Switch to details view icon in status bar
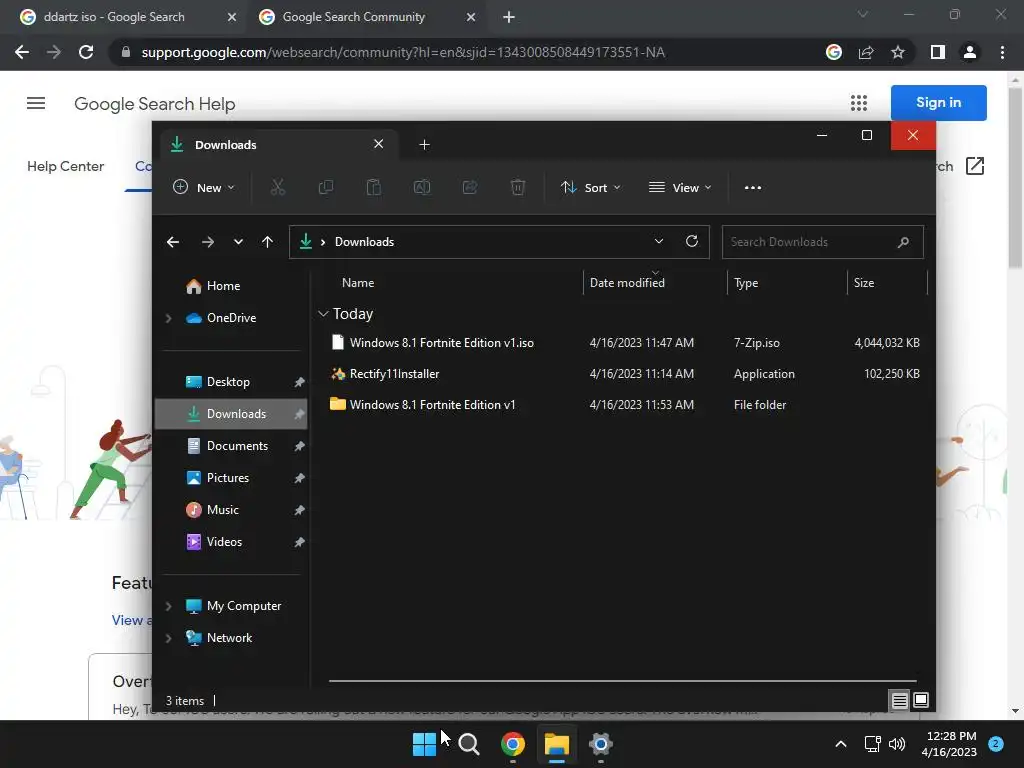Screen dimensions: 1024x768 (899, 701)
